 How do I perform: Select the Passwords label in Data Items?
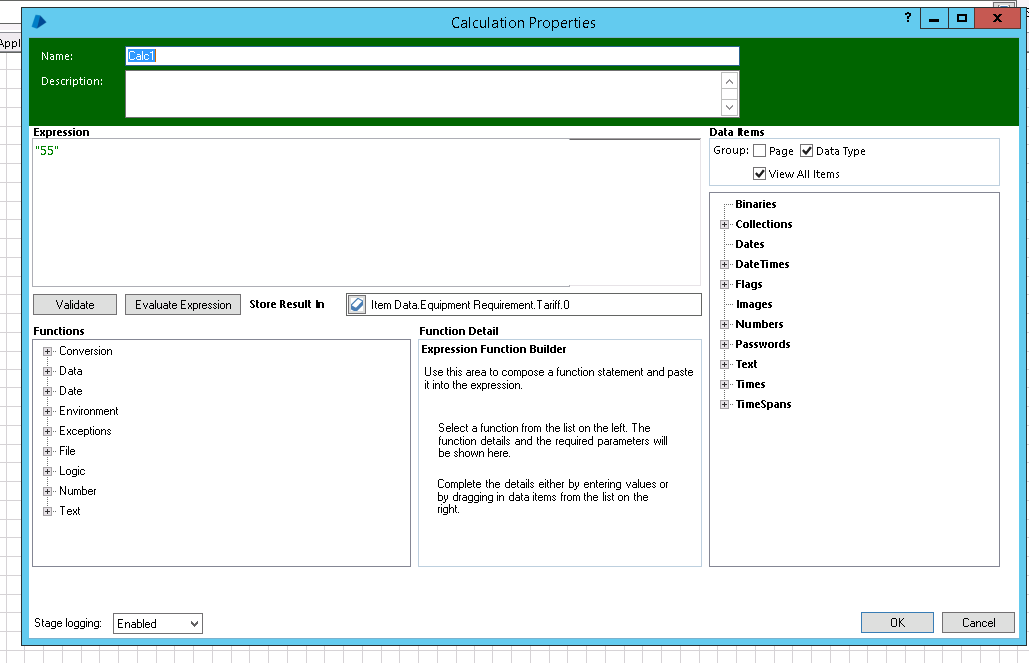coord(763,345)
